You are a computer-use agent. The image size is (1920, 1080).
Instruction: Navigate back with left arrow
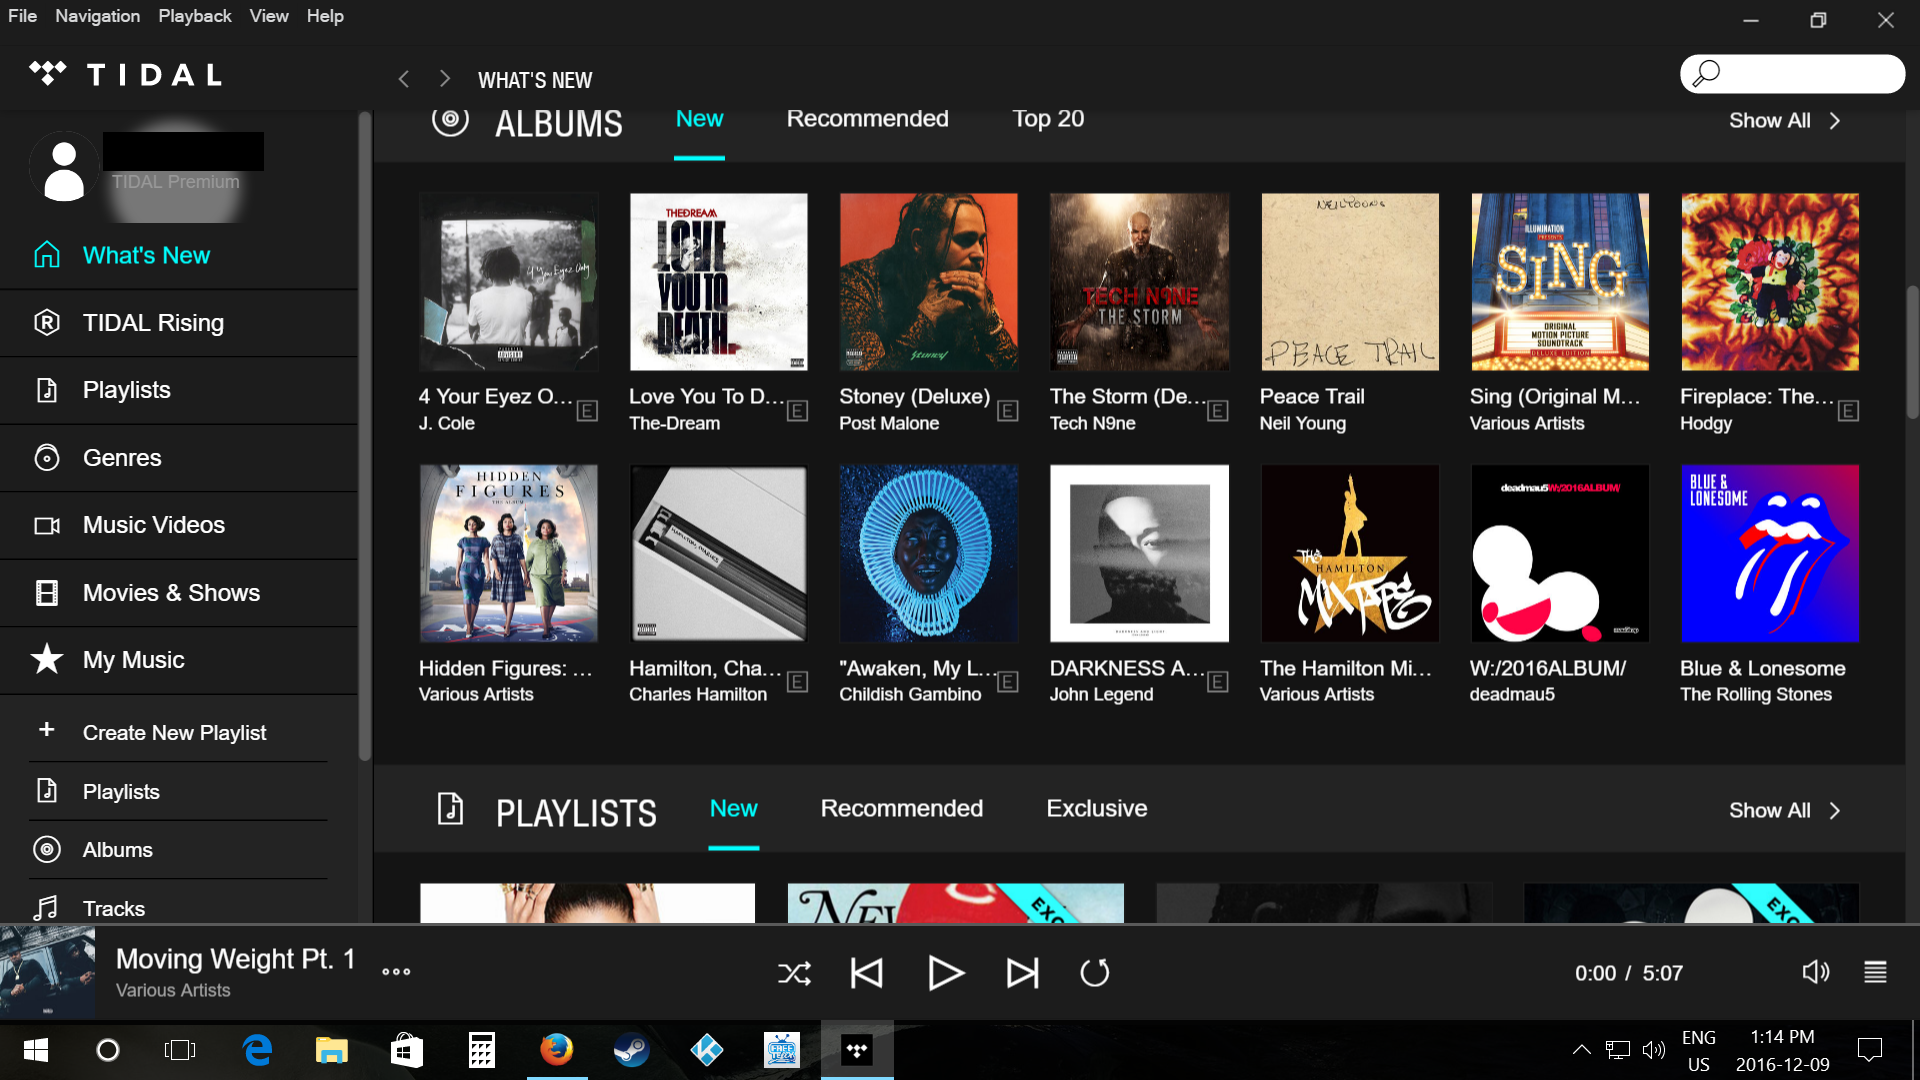[404, 79]
